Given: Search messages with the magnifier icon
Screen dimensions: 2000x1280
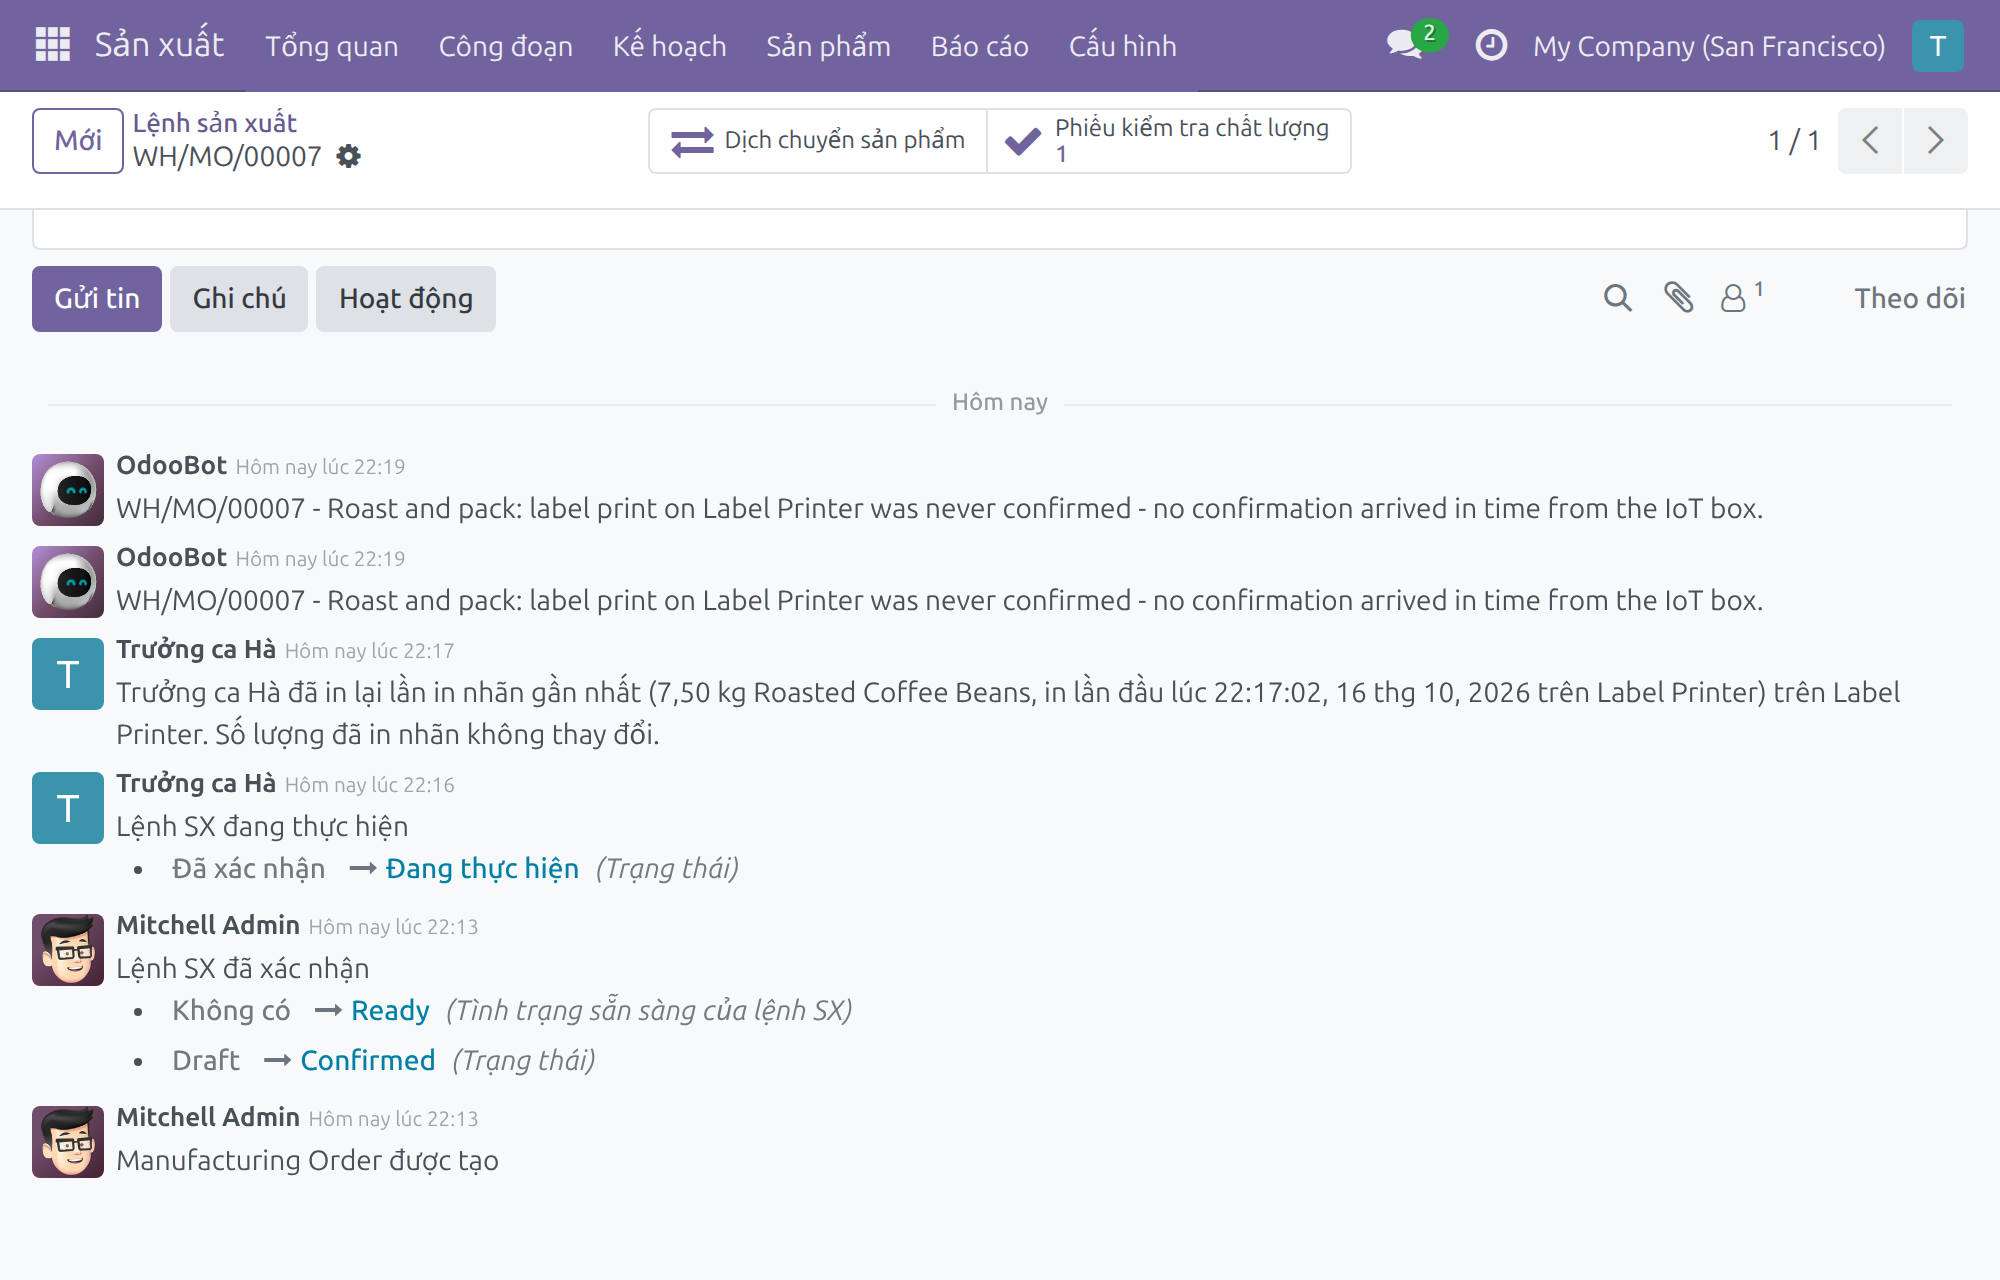Looking at the screenshot, I should (x=1617, y=298).
